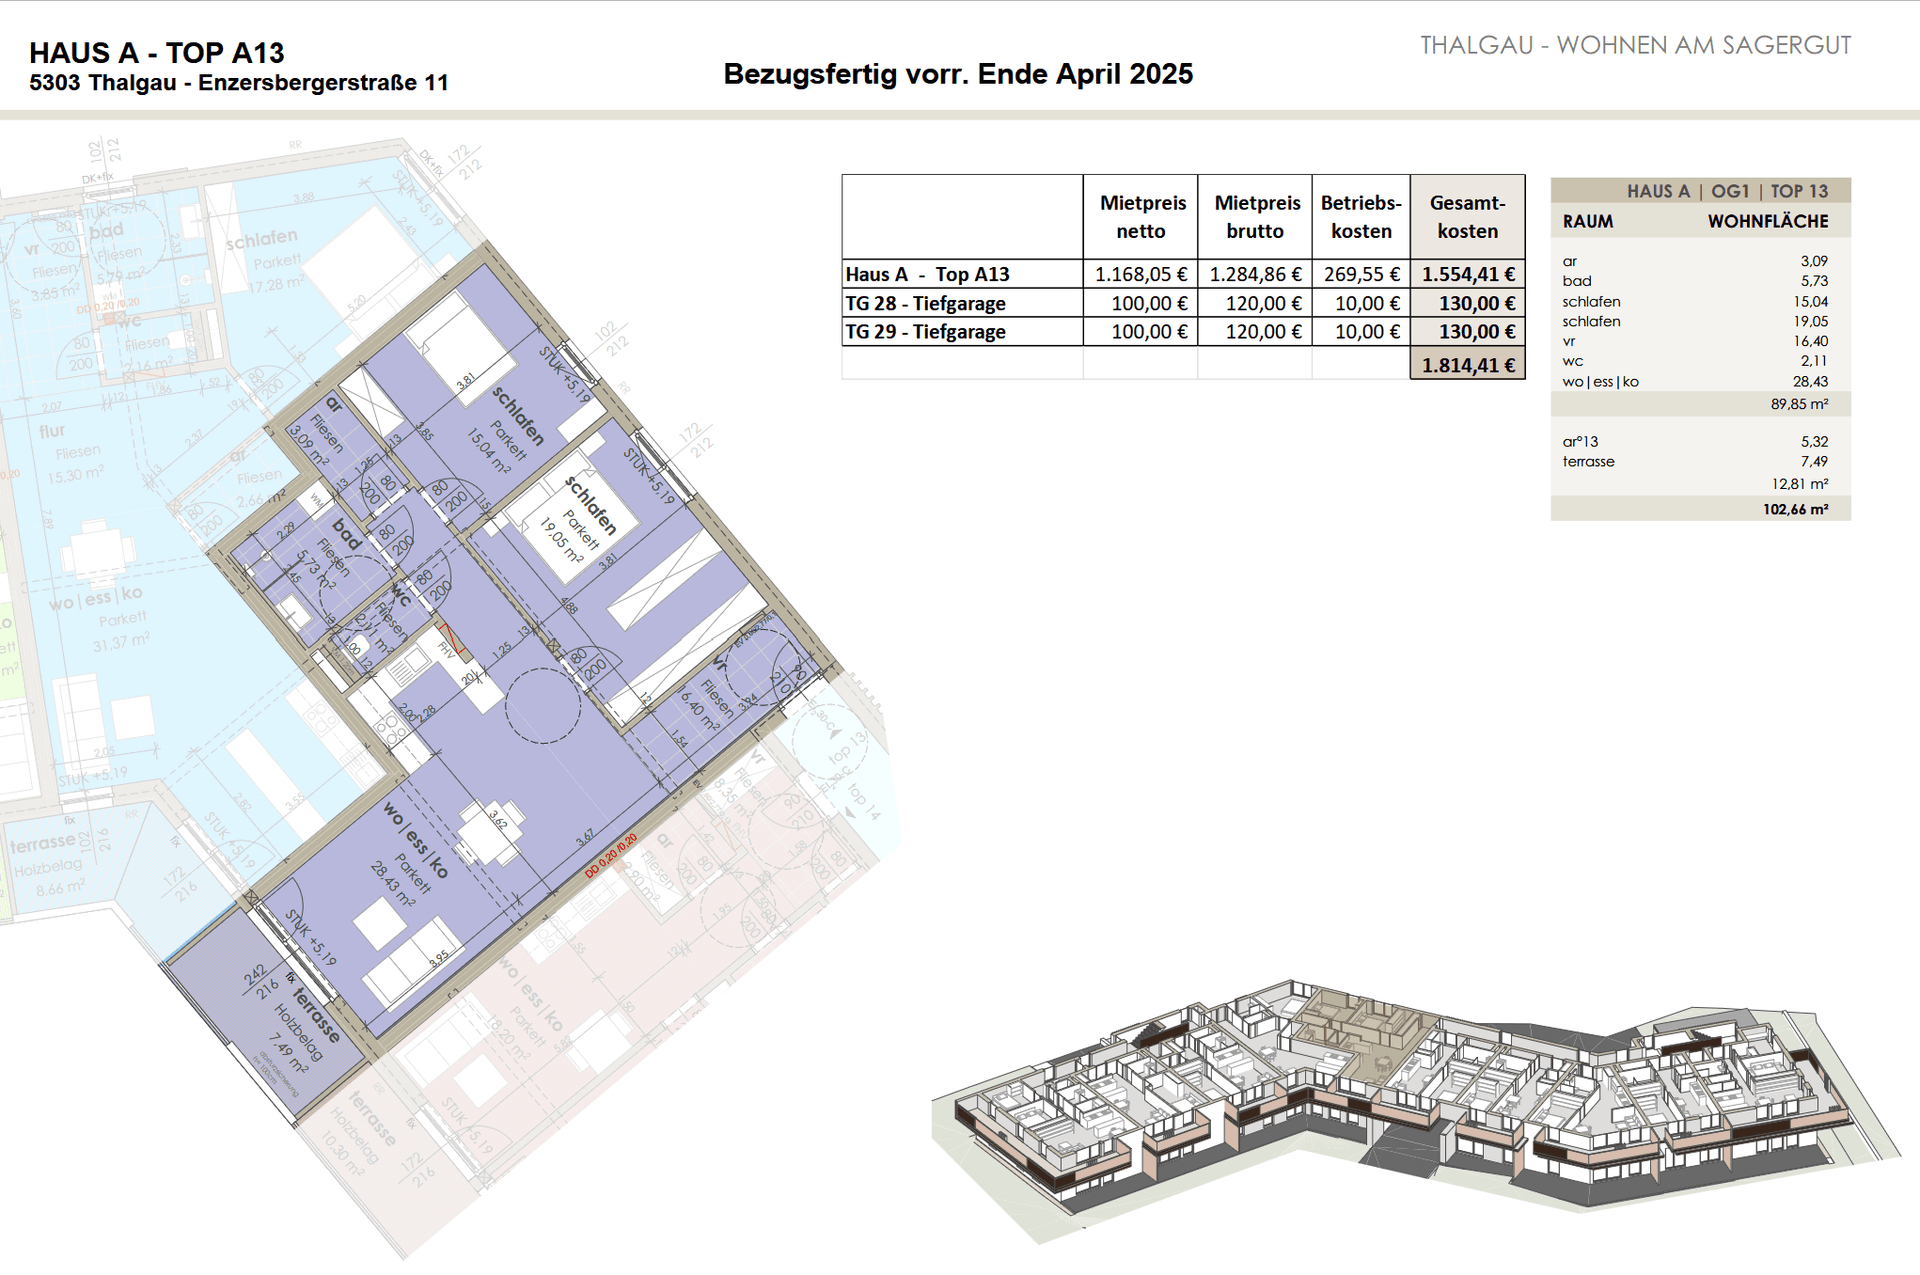This screenshot has height=1275, width=1920.
Task: Select the operating cost '269,55 €'
Action: coord(1362,274)
